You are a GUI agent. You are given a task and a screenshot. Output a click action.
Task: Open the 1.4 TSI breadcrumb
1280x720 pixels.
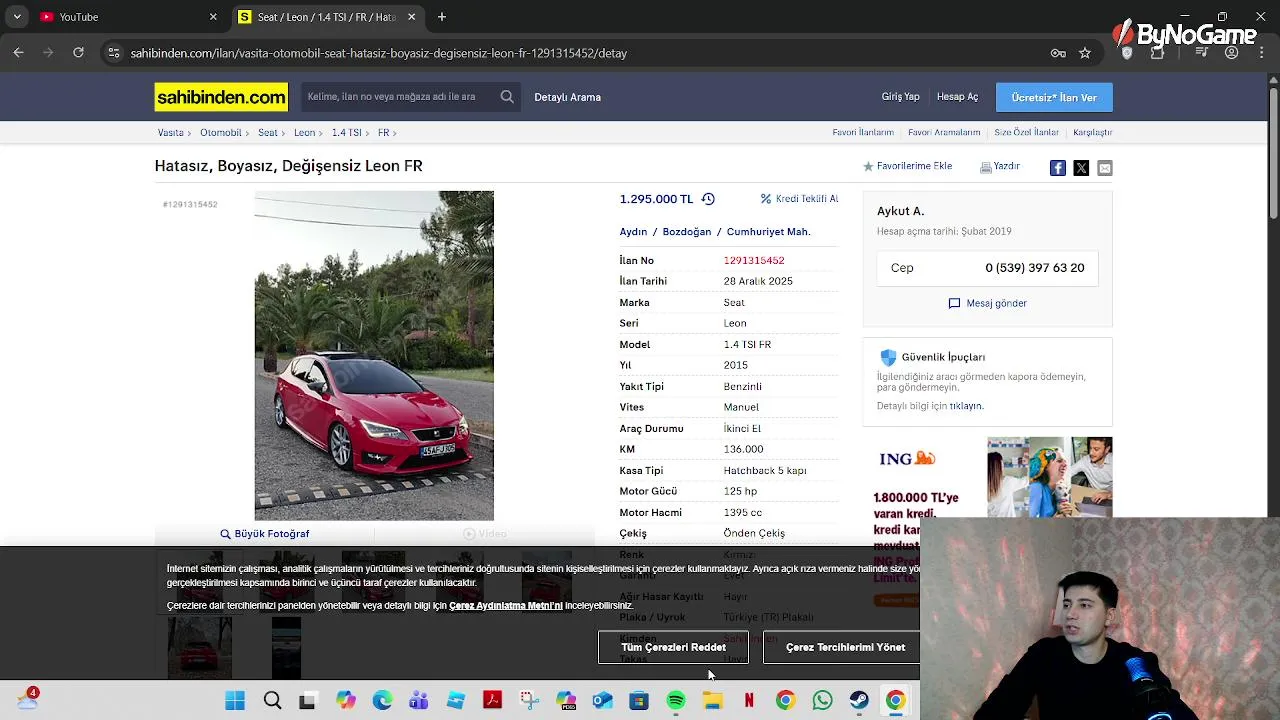346,132
